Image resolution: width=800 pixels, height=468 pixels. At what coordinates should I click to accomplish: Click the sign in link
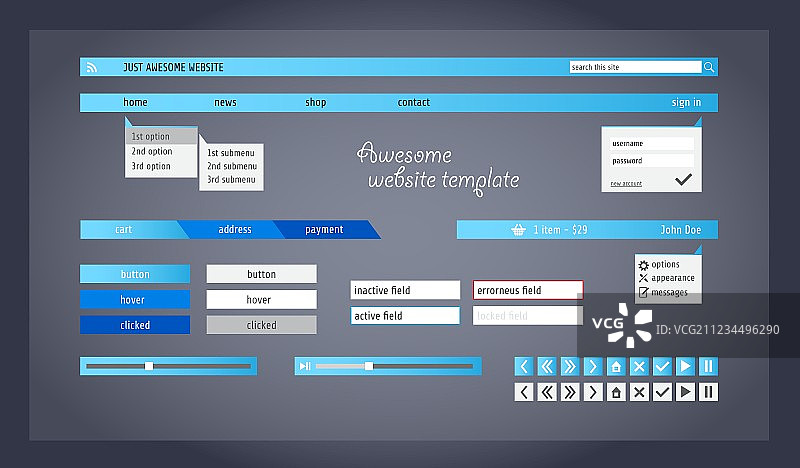coord(686,103)
